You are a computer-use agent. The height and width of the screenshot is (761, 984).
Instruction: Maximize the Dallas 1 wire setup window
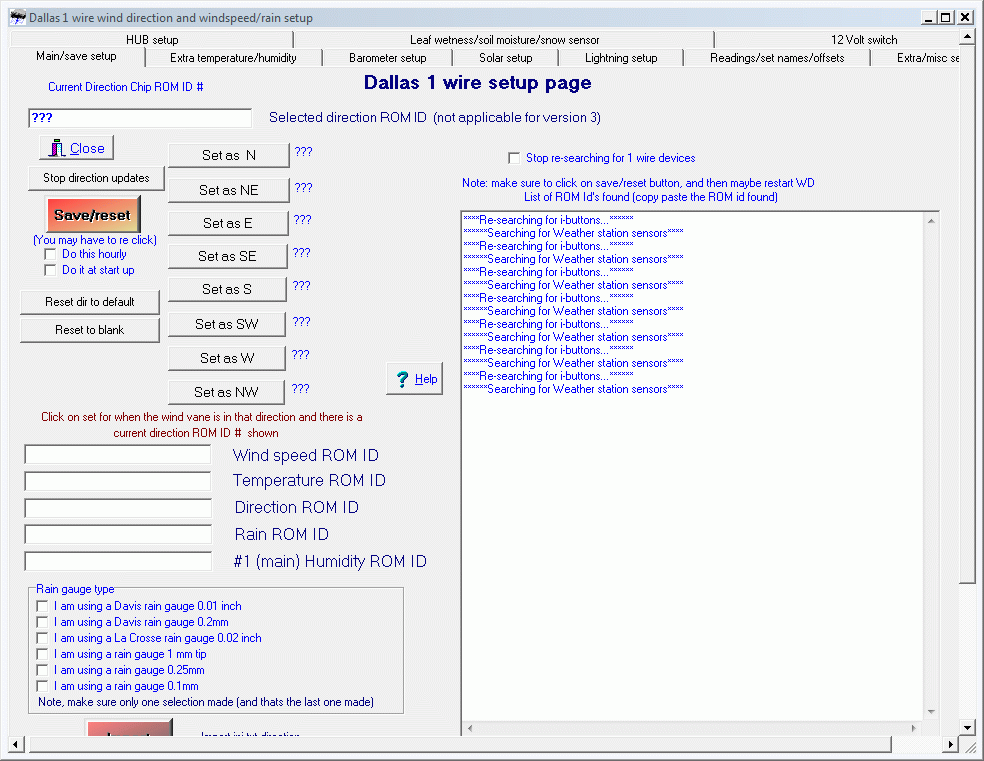tap(945, 18)
